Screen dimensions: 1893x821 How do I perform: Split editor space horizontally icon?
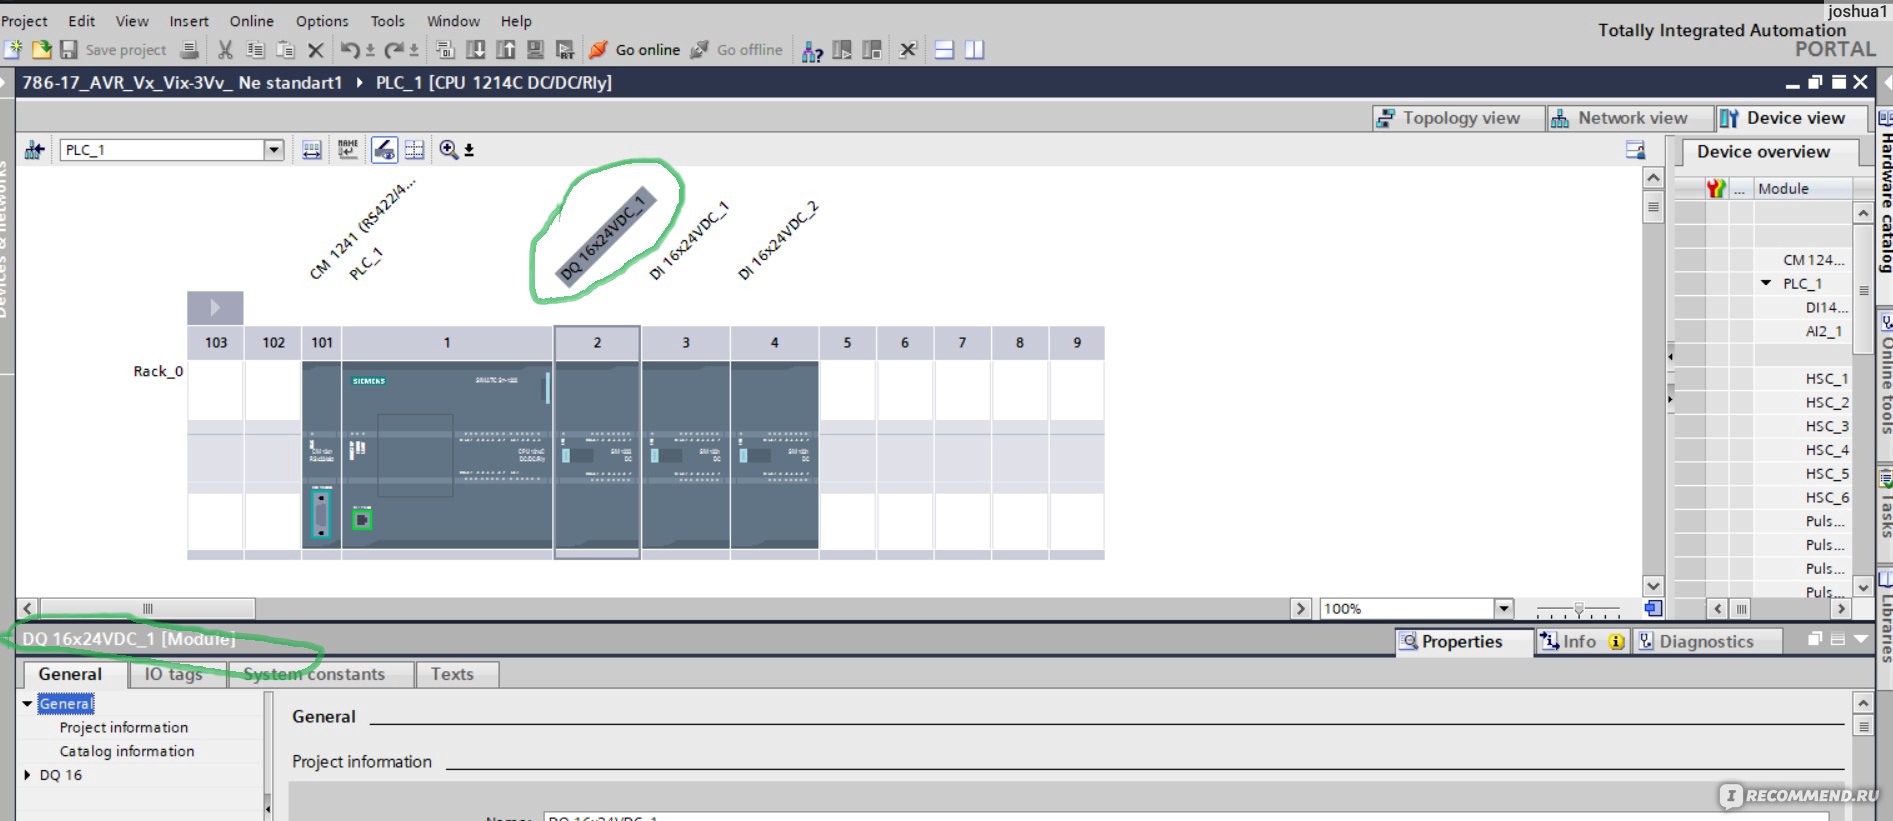pos(944,49)
